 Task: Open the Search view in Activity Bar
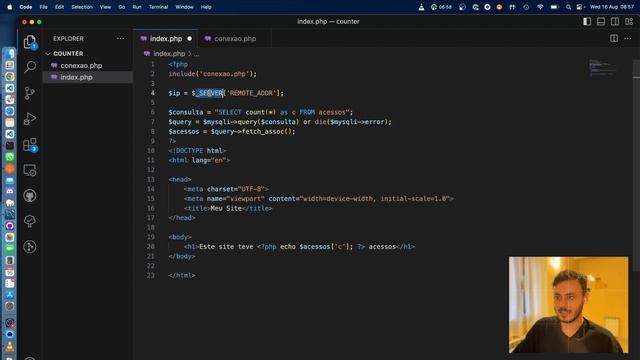coord(30,67)
